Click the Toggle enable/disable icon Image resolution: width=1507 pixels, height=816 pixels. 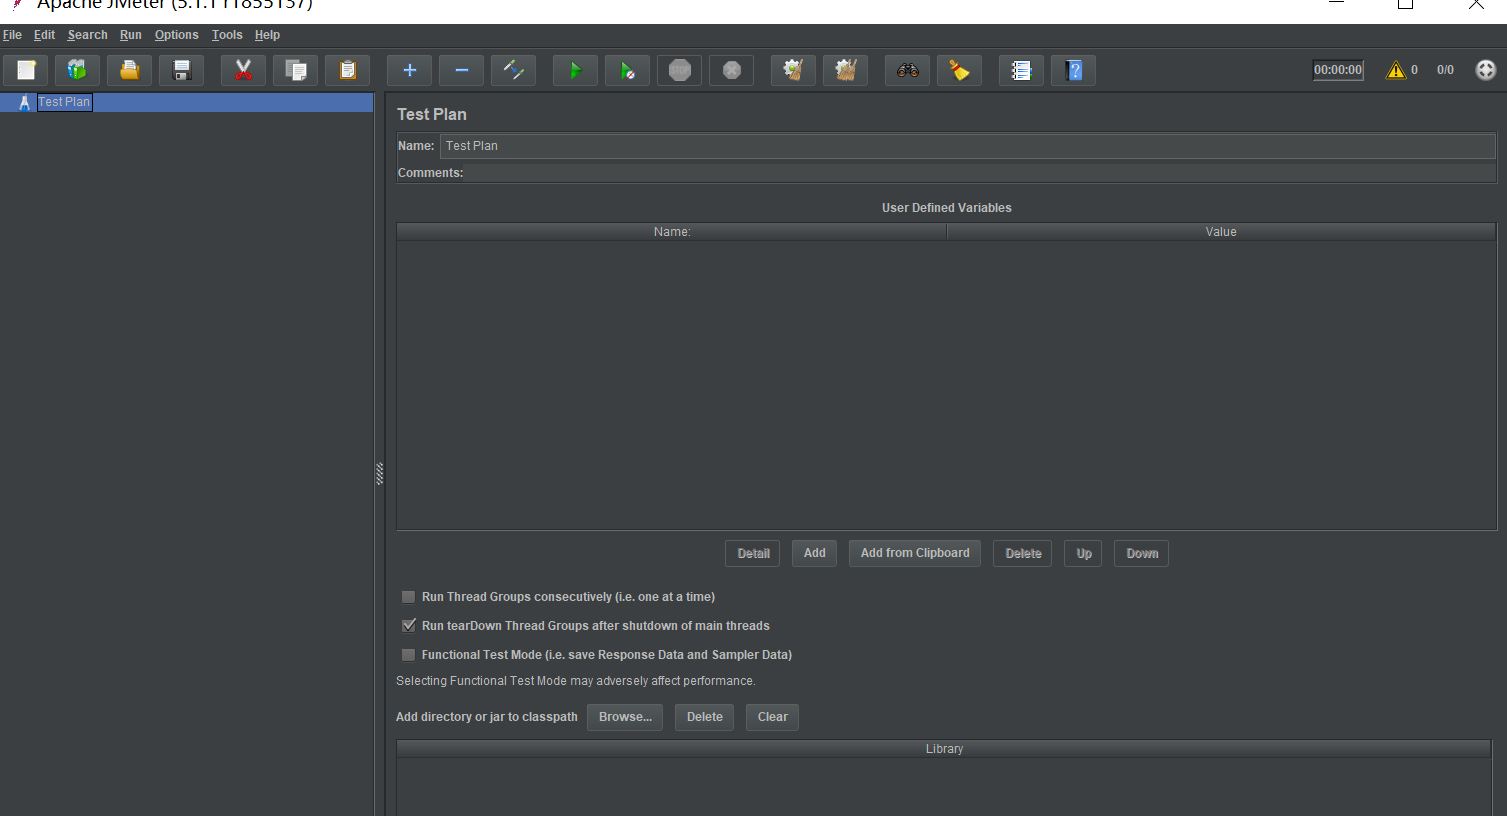tap(513, 70)
